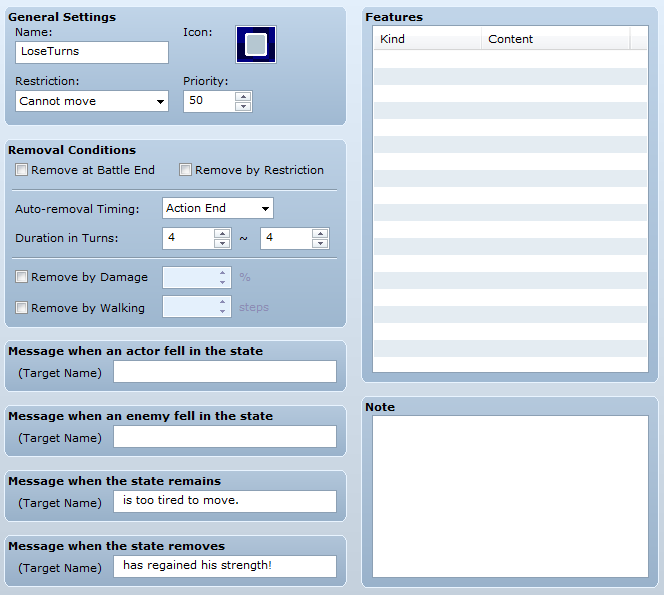Click minimum Duration in Turns field
Screen dimensions: 664x595
point(188,238)
